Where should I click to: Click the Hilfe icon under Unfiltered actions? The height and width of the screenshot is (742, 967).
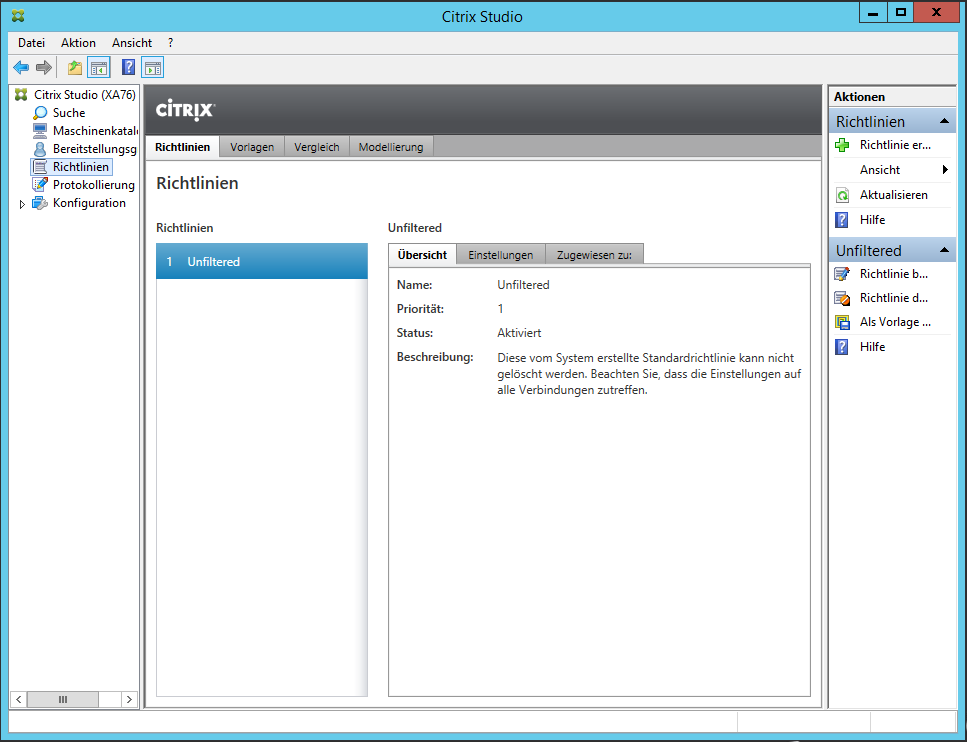[x=842, y=347]
